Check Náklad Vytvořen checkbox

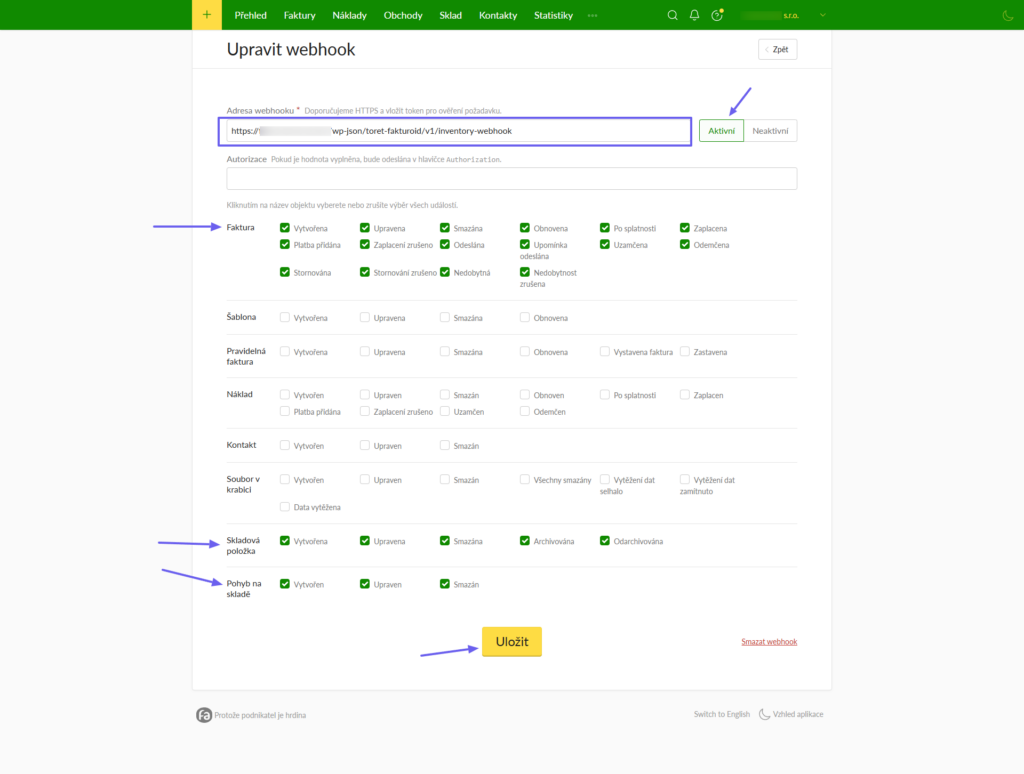285,395
